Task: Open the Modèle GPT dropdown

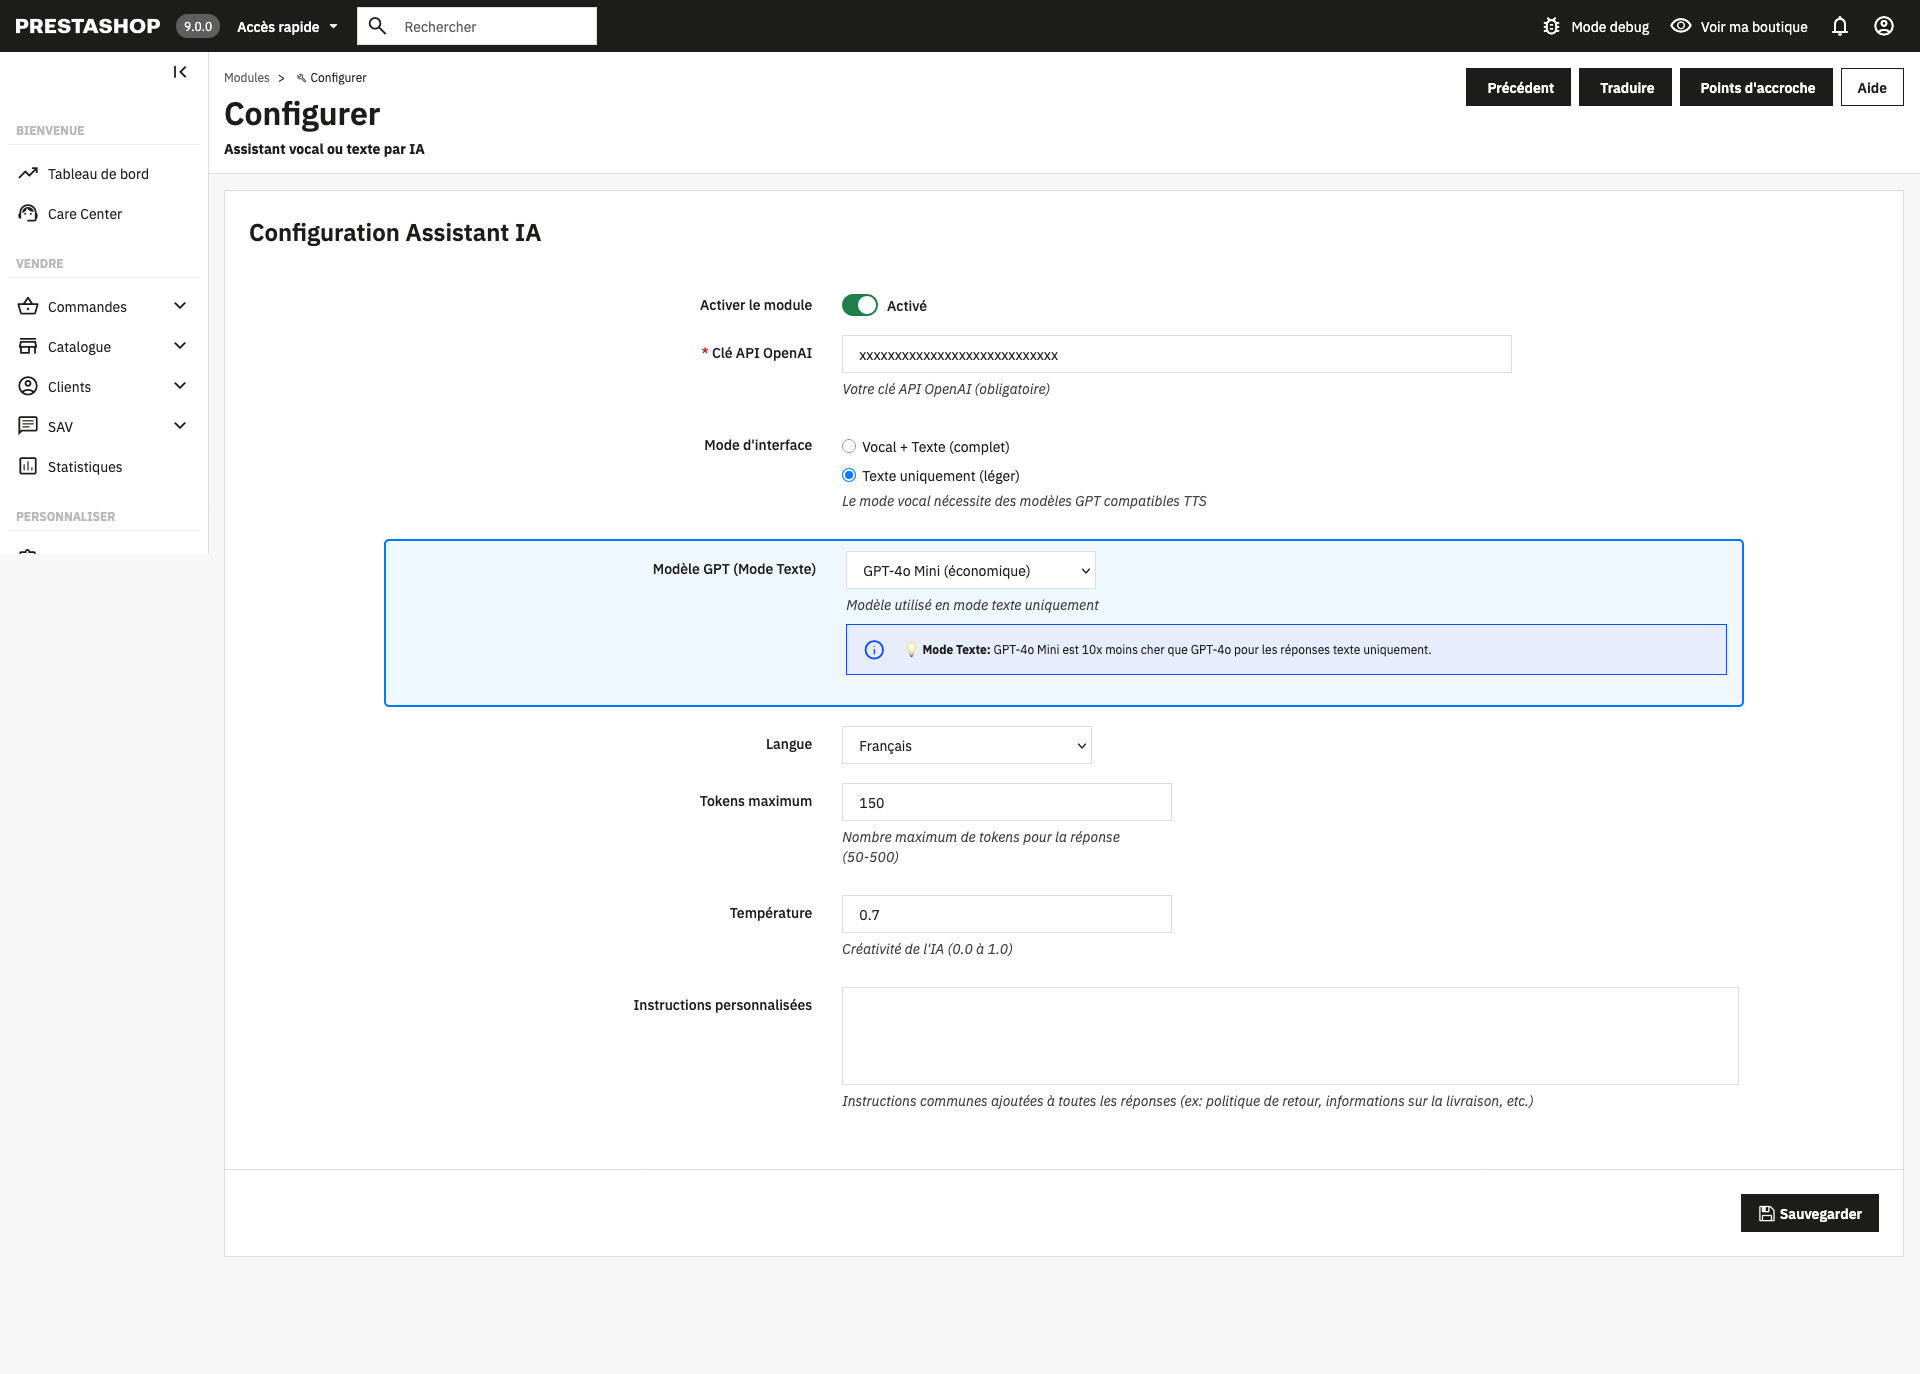Action: tap(970, 570)
